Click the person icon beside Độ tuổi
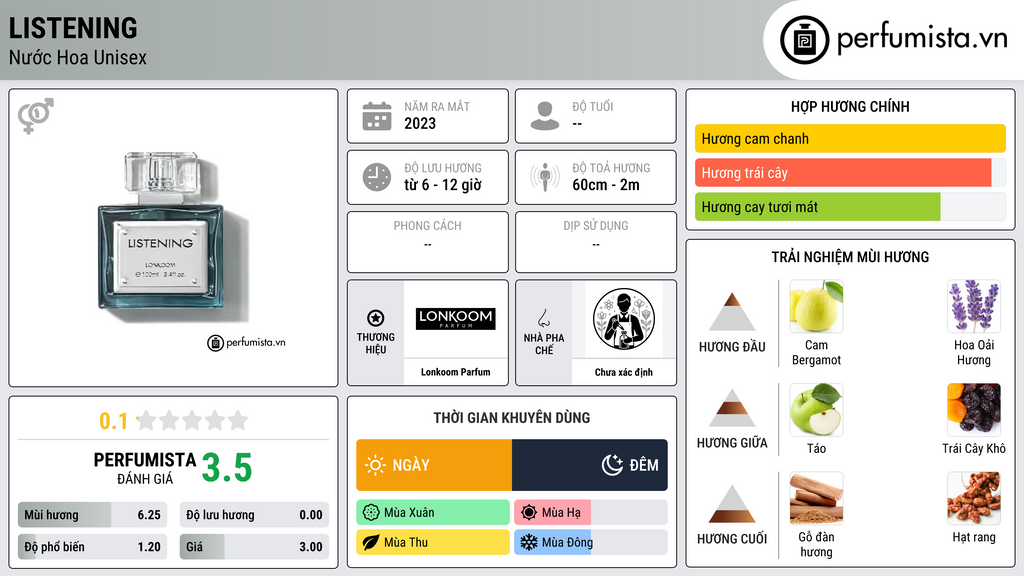 (545, 116)
